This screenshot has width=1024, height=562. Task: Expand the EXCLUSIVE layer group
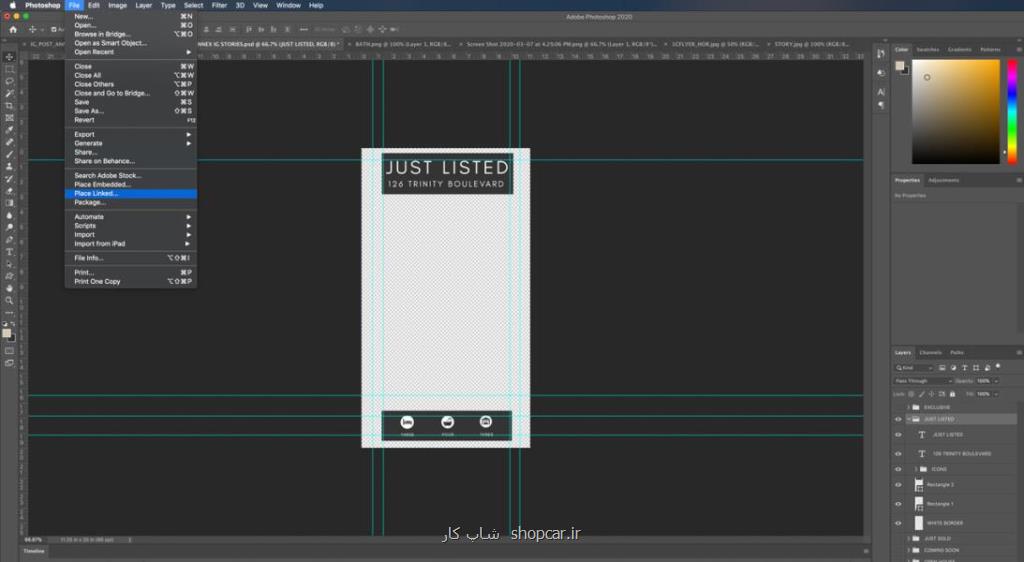click(908, 407)
